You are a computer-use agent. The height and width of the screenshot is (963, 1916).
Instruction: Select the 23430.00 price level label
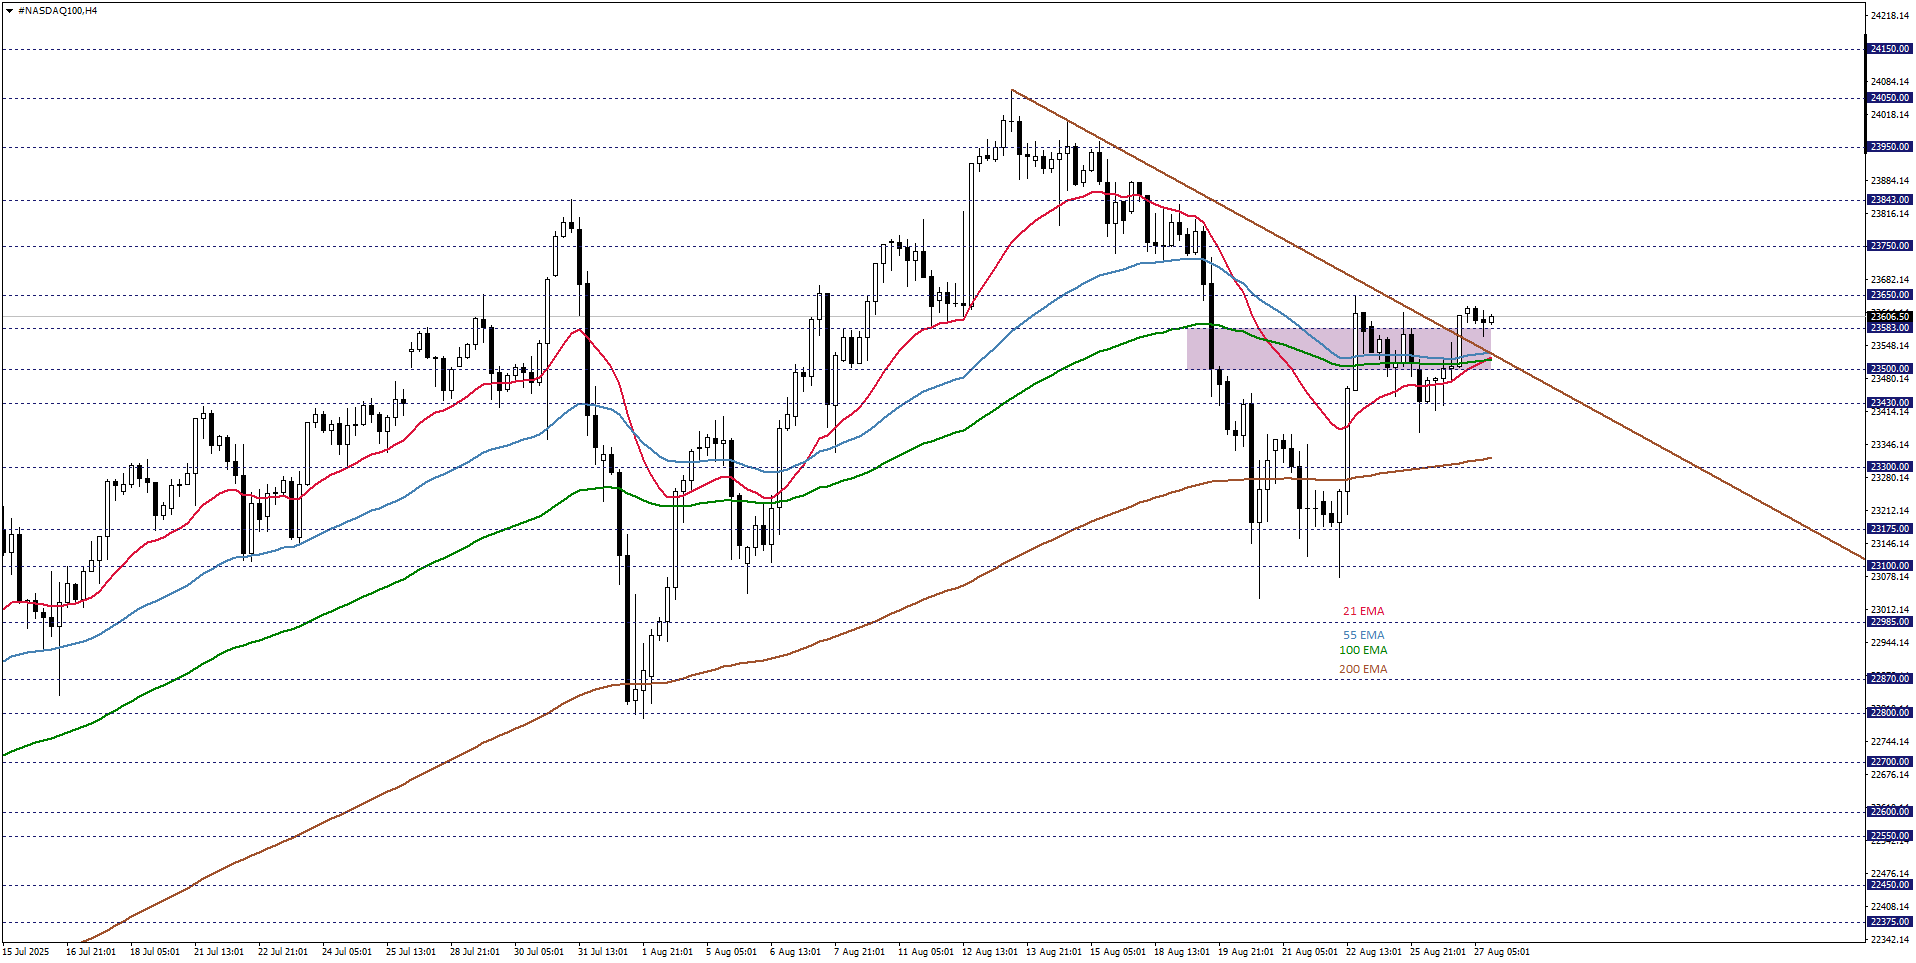click(x=1889, y=403)
